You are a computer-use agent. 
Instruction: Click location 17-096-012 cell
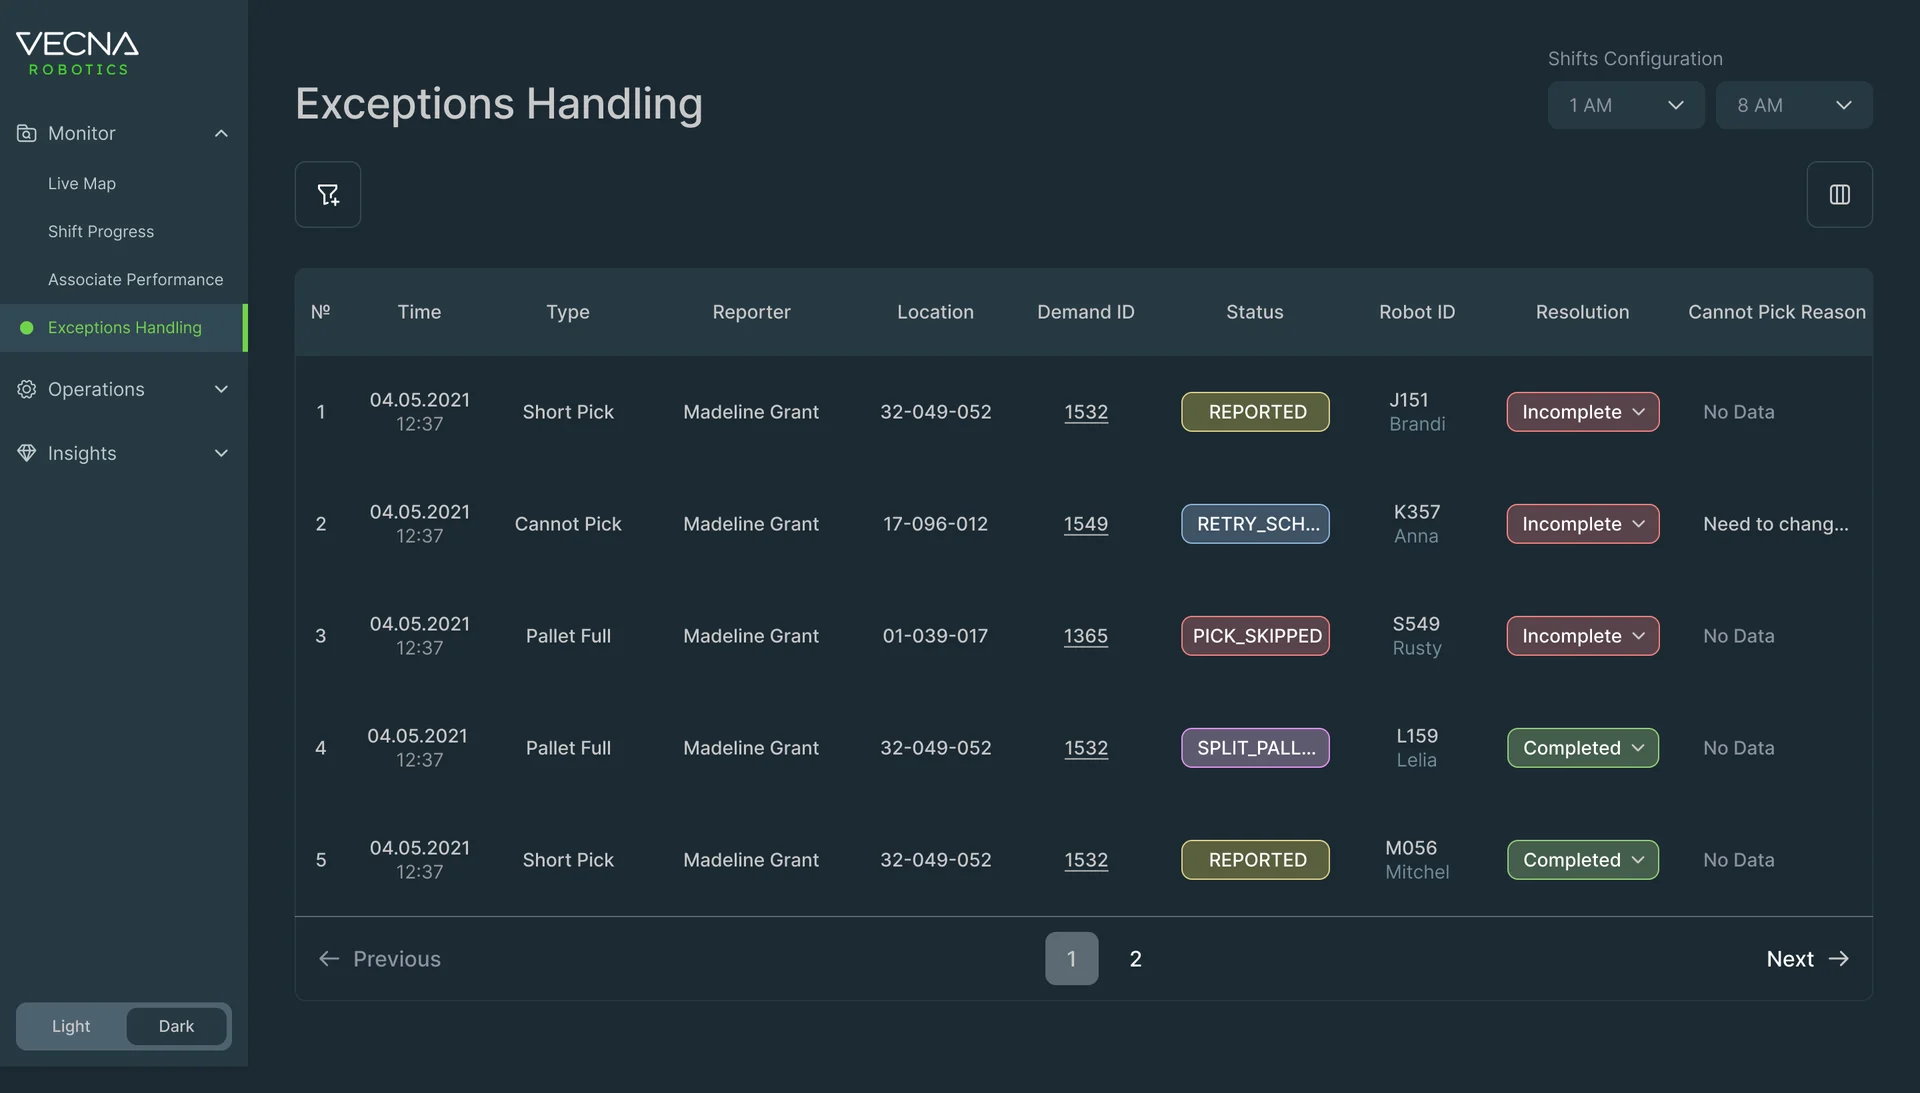935,524
